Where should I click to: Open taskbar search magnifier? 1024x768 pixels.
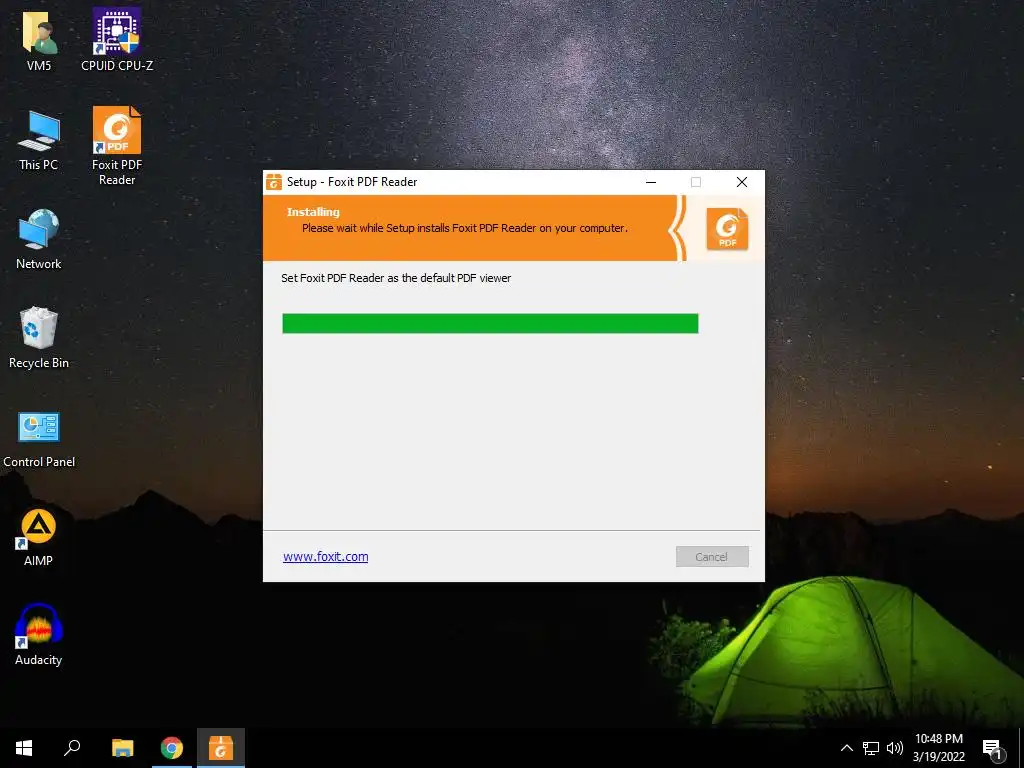72,748
